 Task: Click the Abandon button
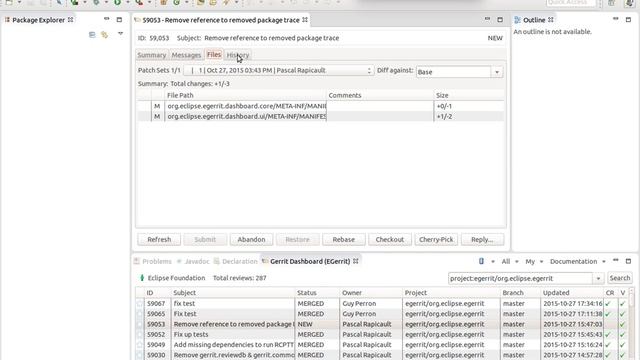pos(251,240)
